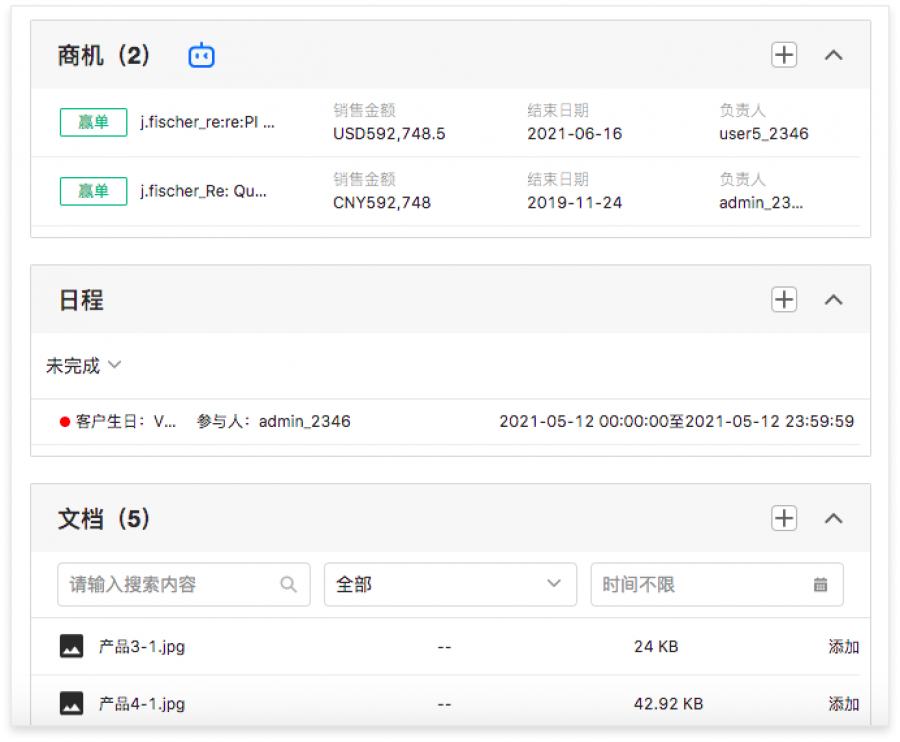900x742 pixels.
Task: Add a new 日程 with plus icon
Action: (784, 299)
